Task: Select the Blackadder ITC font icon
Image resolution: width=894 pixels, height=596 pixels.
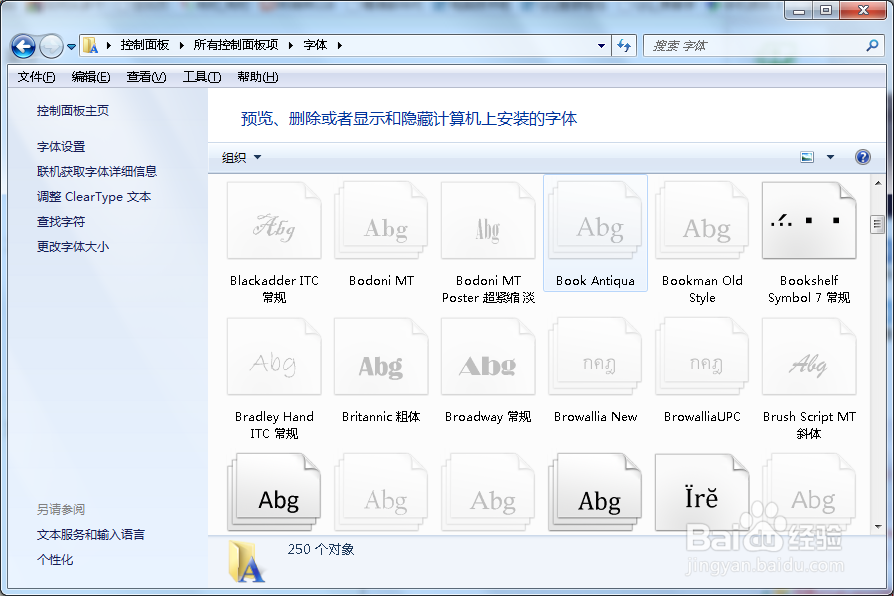Action: click(x=274, y=221)
